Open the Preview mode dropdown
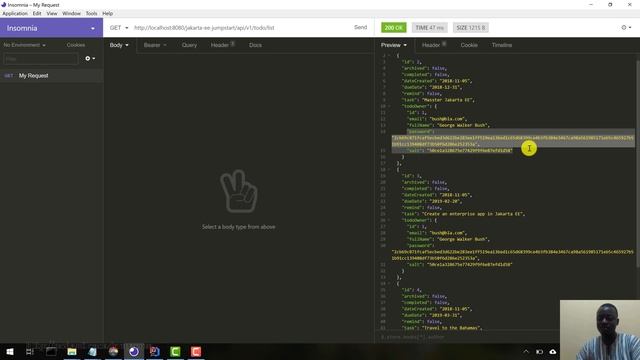The image size is (640, 360). [x=394, y=45]
